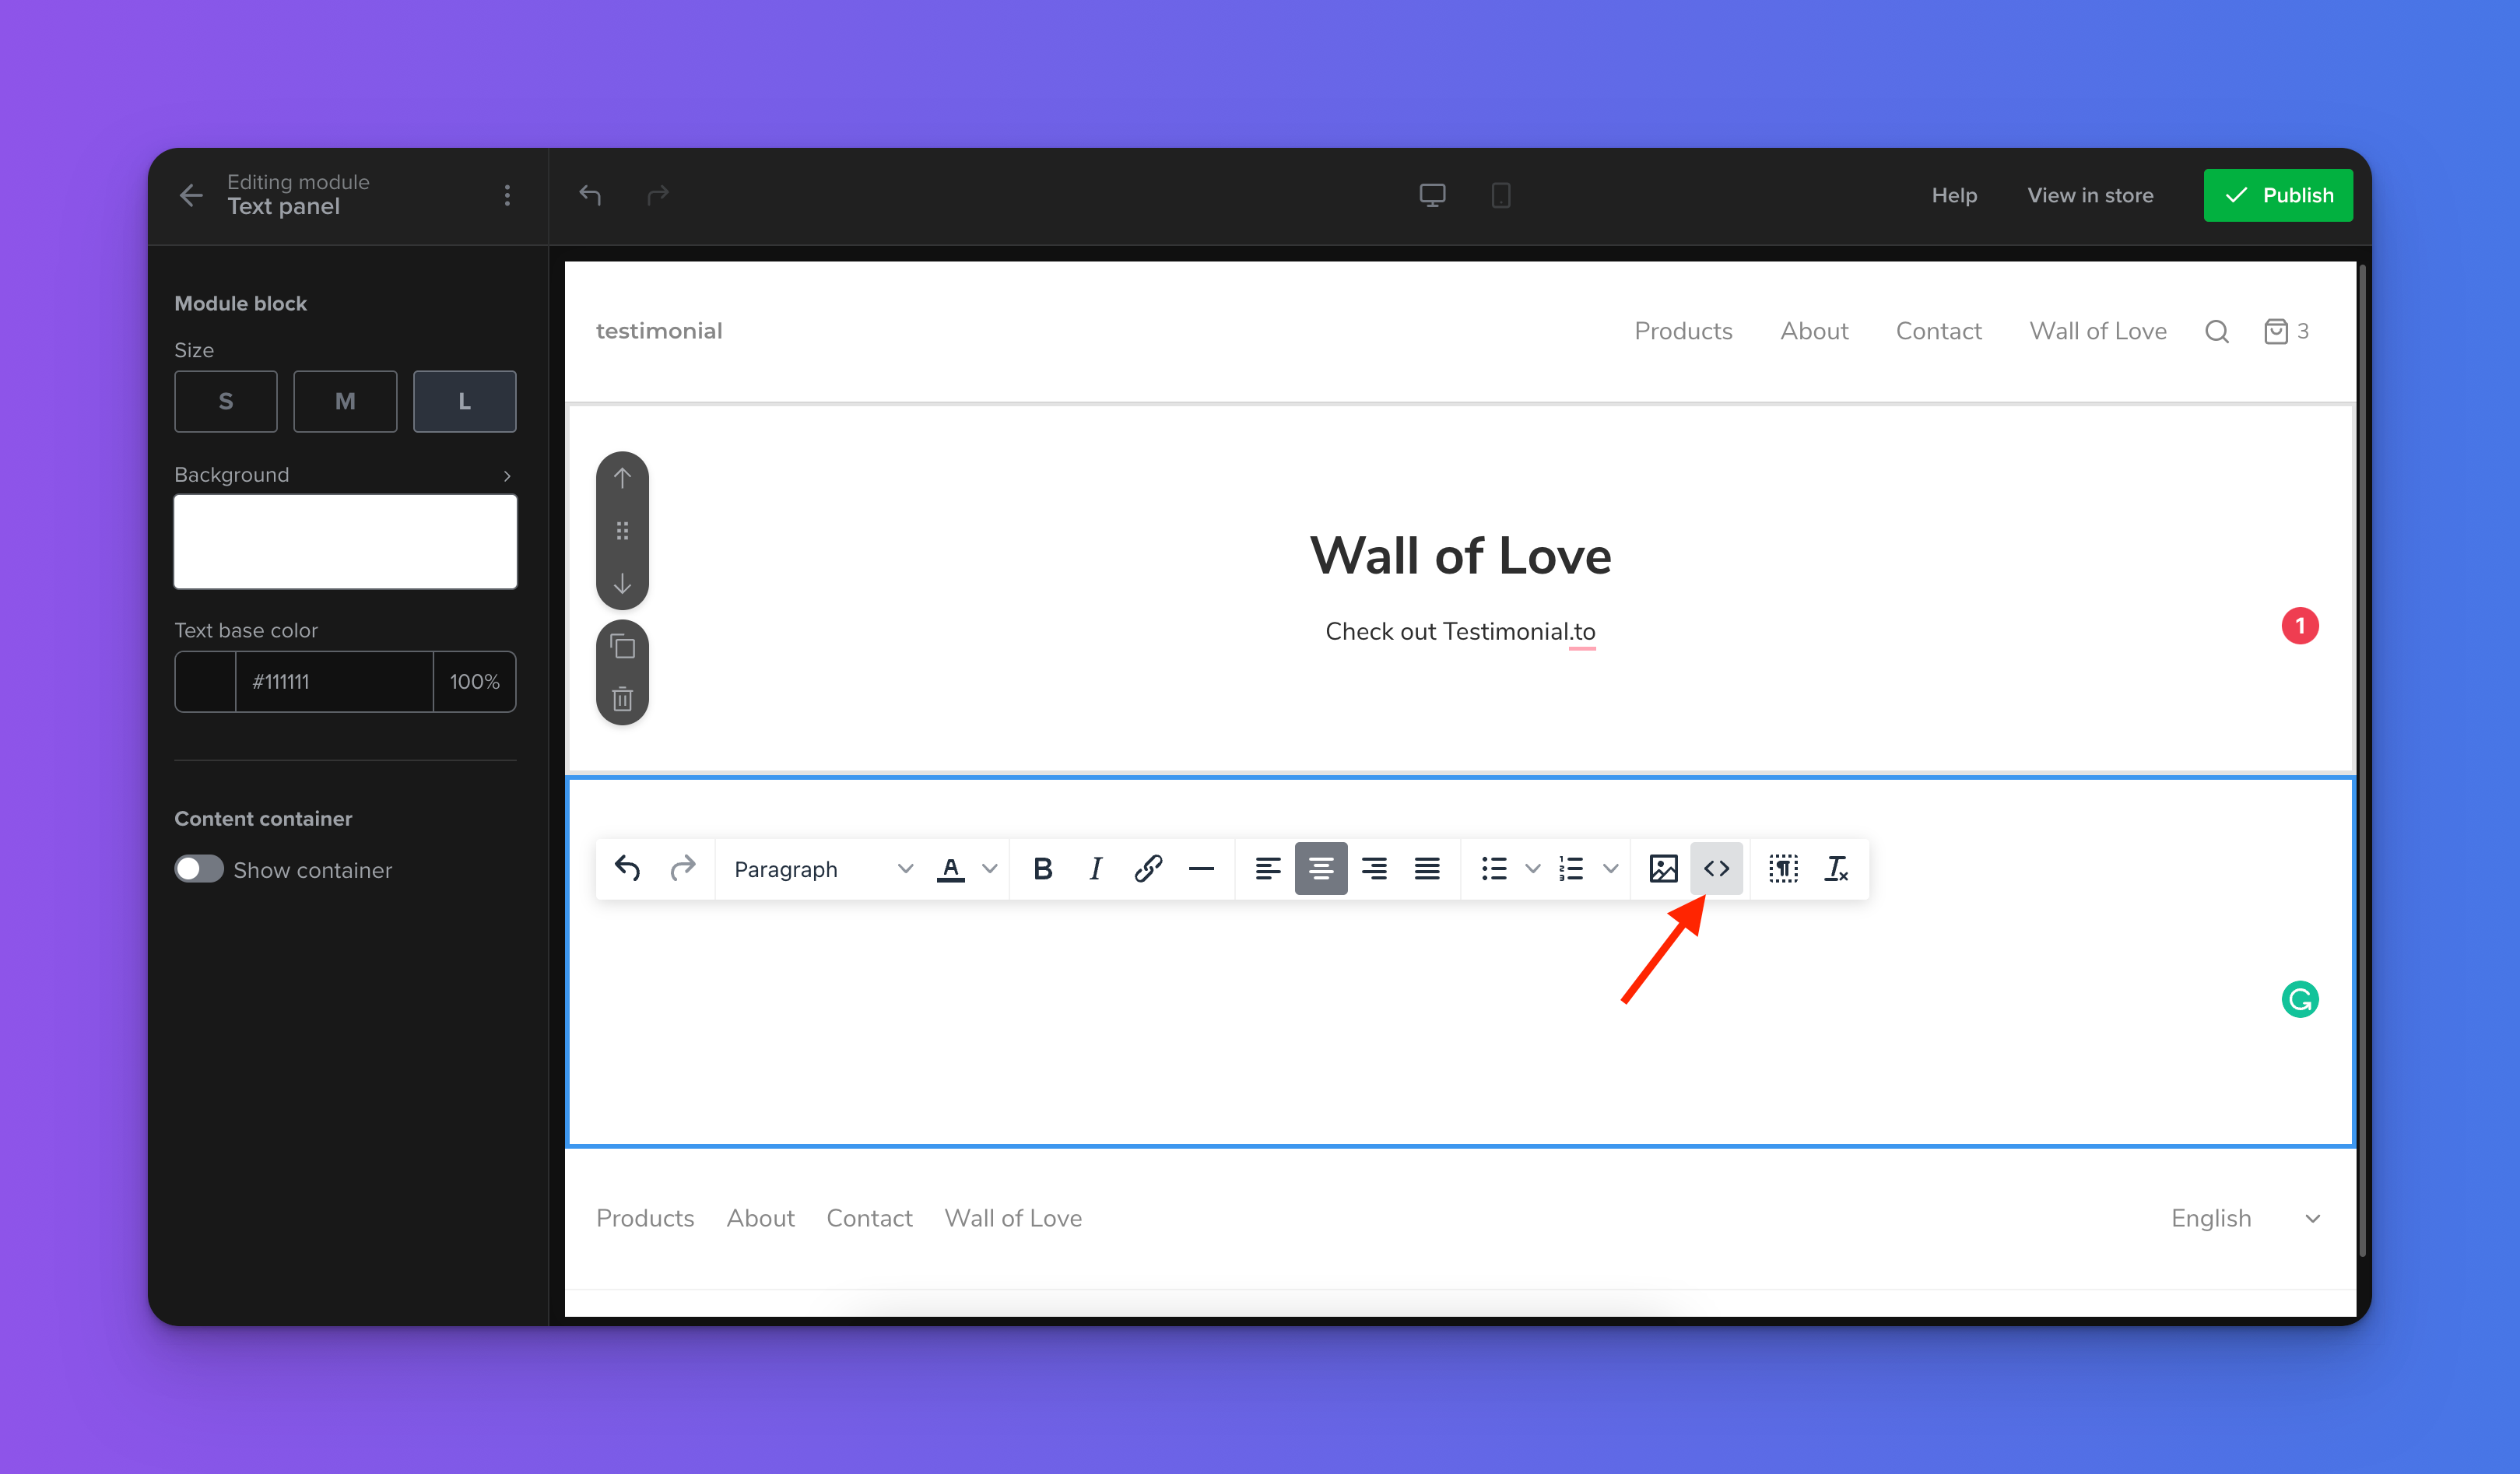This screenshot has width=2520, height=1474.
Task: Publish the store changes
Action: click(2278, 195)
